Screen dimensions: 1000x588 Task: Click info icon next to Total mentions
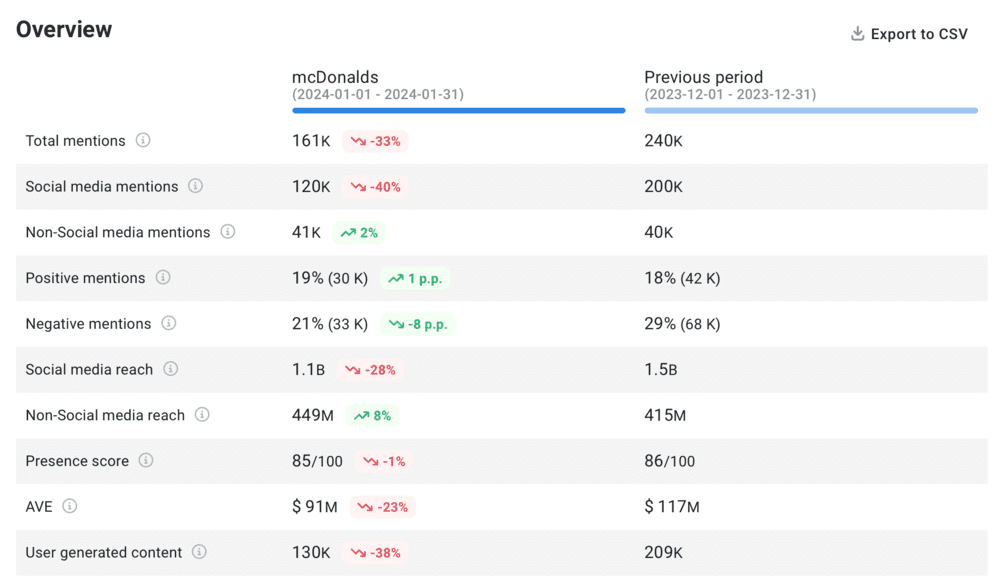tap(143, 141)
